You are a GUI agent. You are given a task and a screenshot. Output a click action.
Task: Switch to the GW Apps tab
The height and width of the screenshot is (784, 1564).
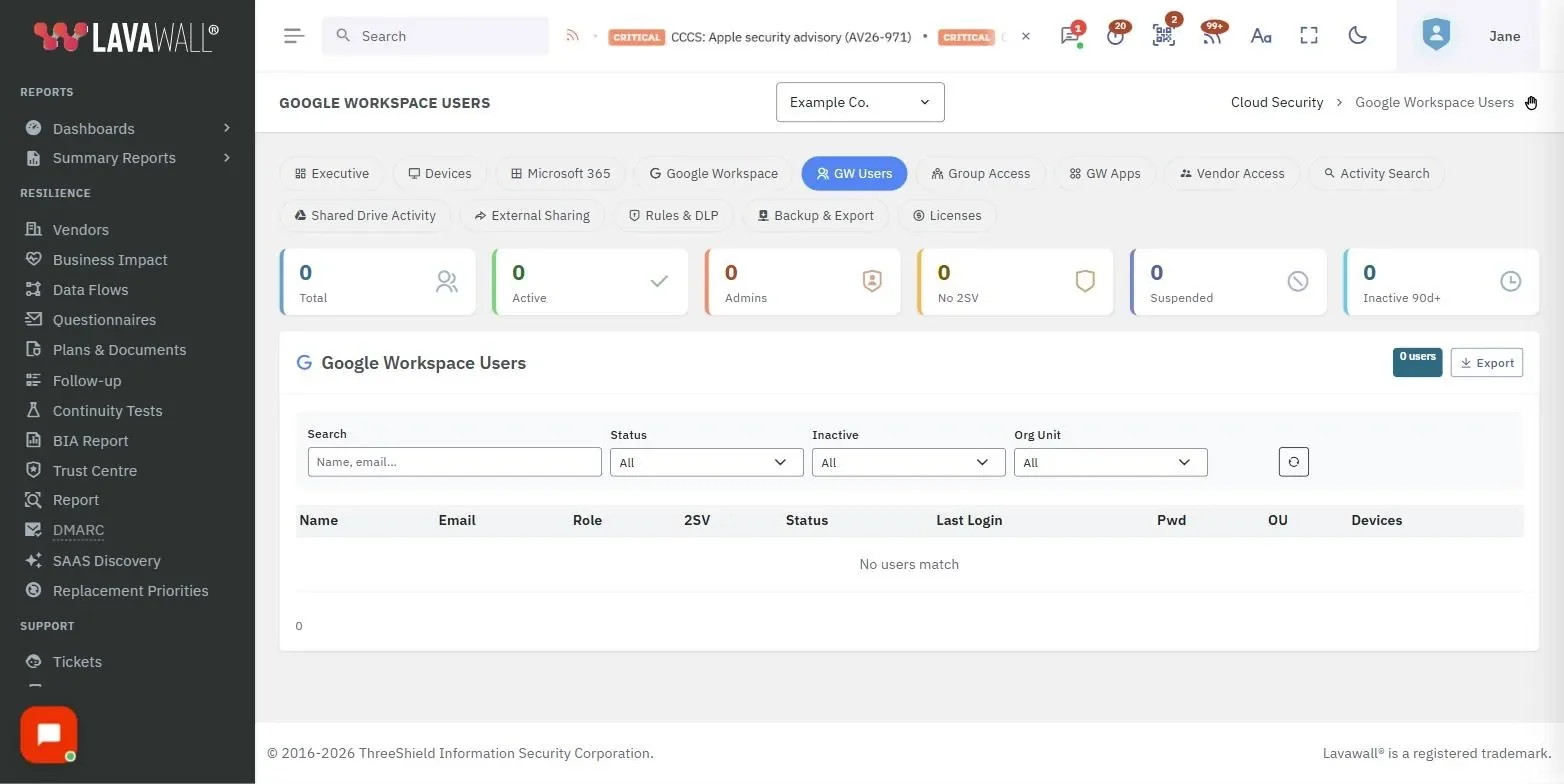[1104, 173]
